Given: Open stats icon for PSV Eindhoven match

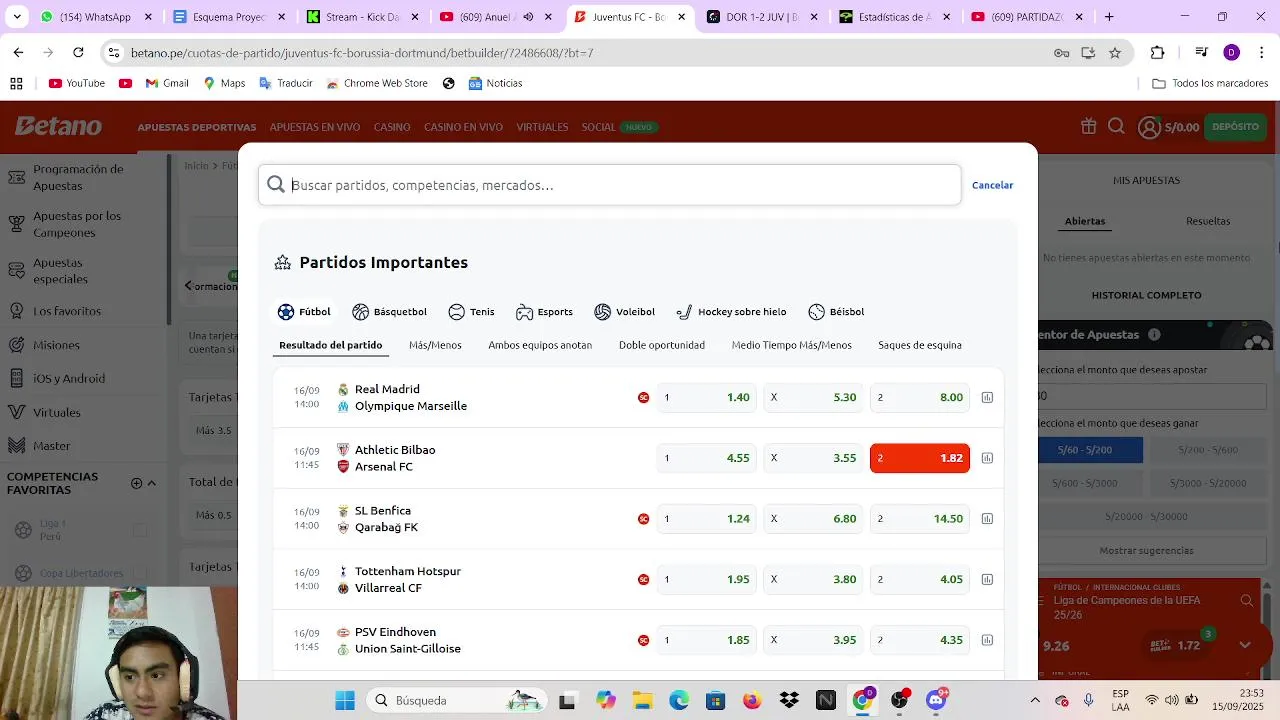Looking at the screenshot, I should [987, 640].
